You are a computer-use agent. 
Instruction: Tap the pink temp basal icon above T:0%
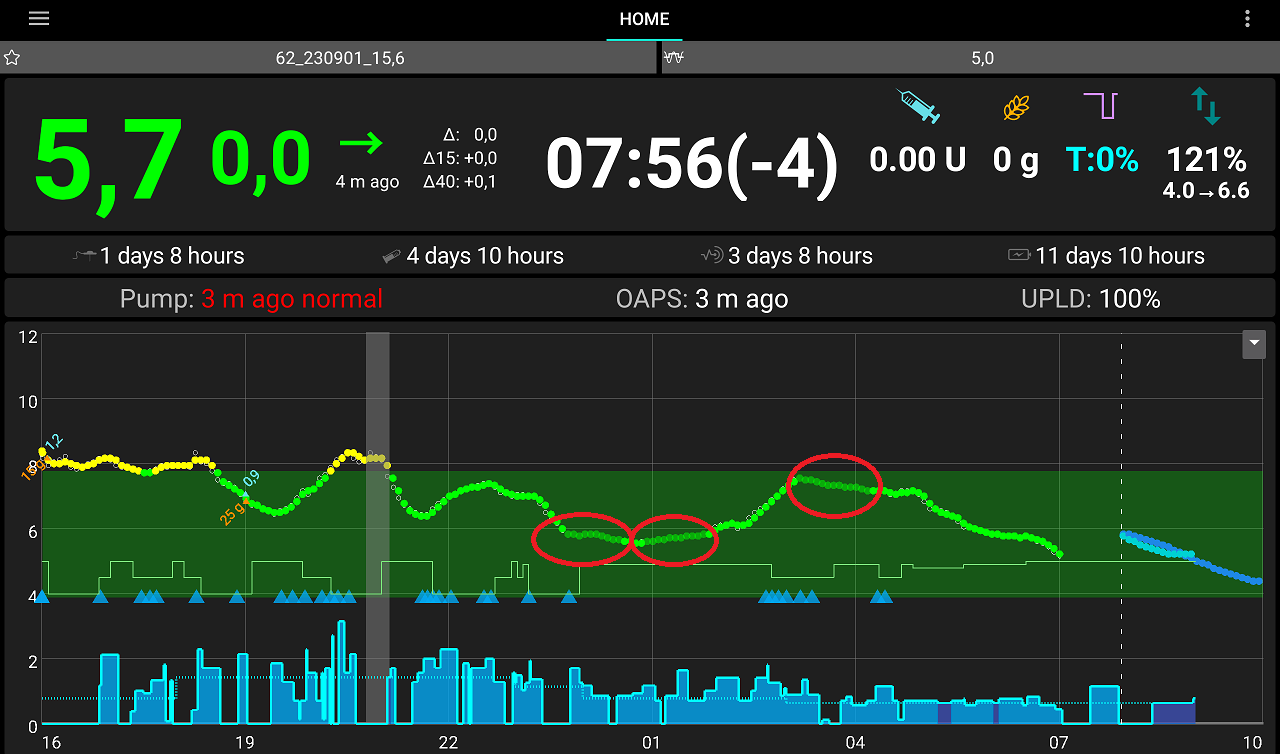point(1100,105)
